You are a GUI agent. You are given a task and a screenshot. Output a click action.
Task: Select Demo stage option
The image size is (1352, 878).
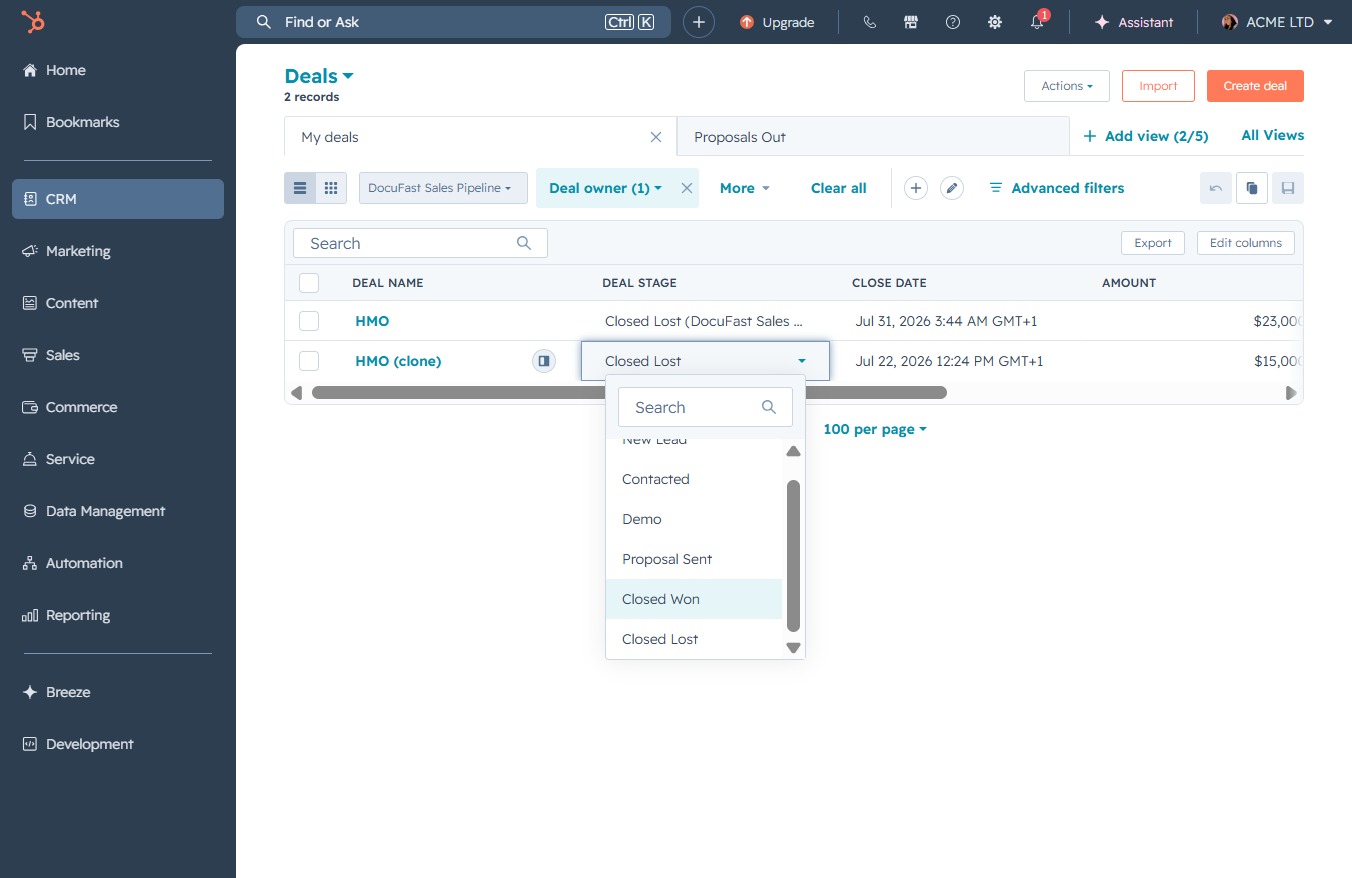click(694, 519)
